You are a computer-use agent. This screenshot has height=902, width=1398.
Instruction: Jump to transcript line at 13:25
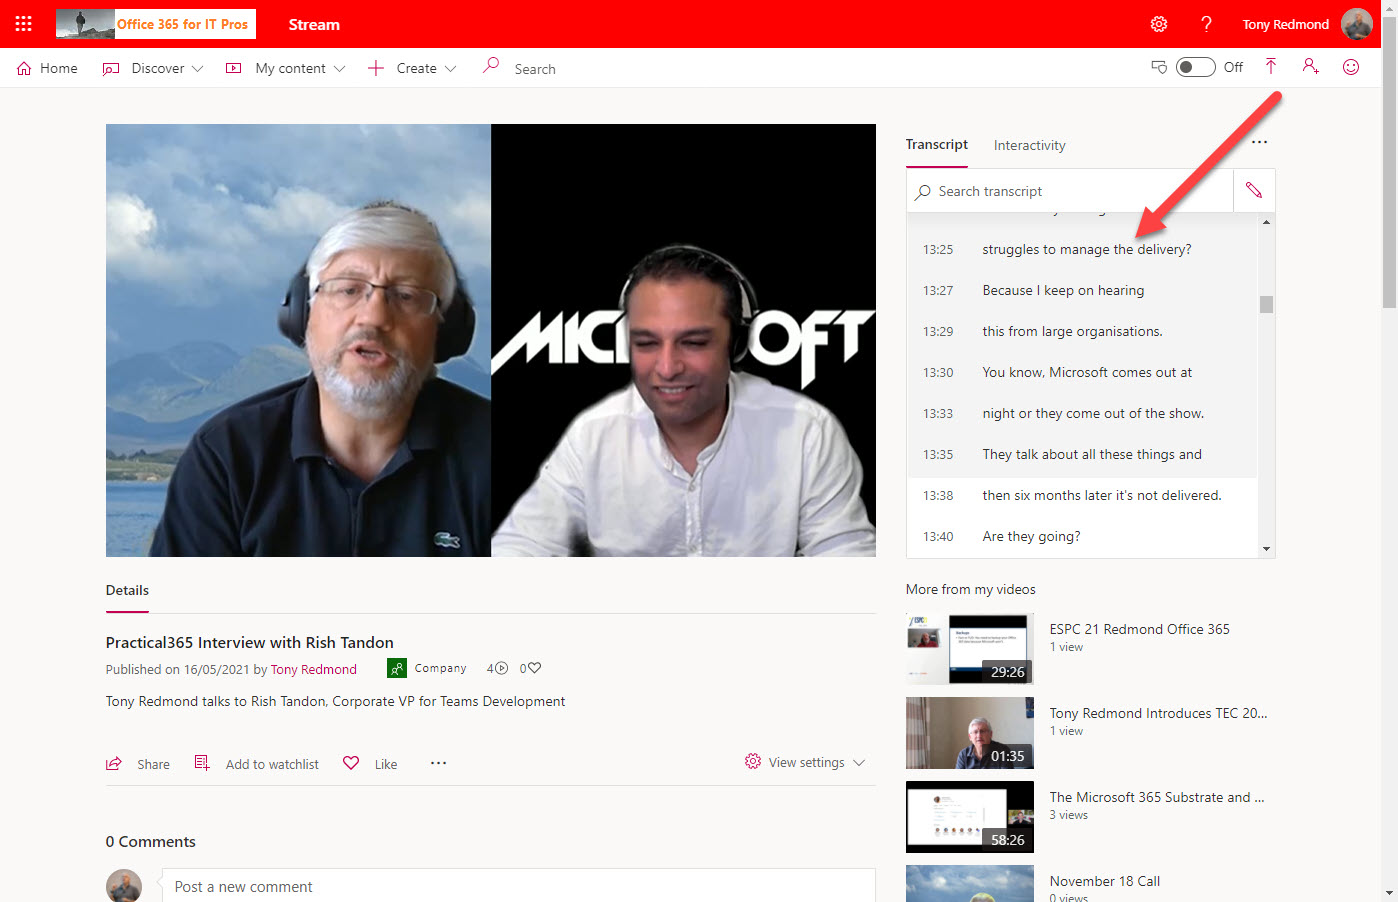click(1082, 249)
